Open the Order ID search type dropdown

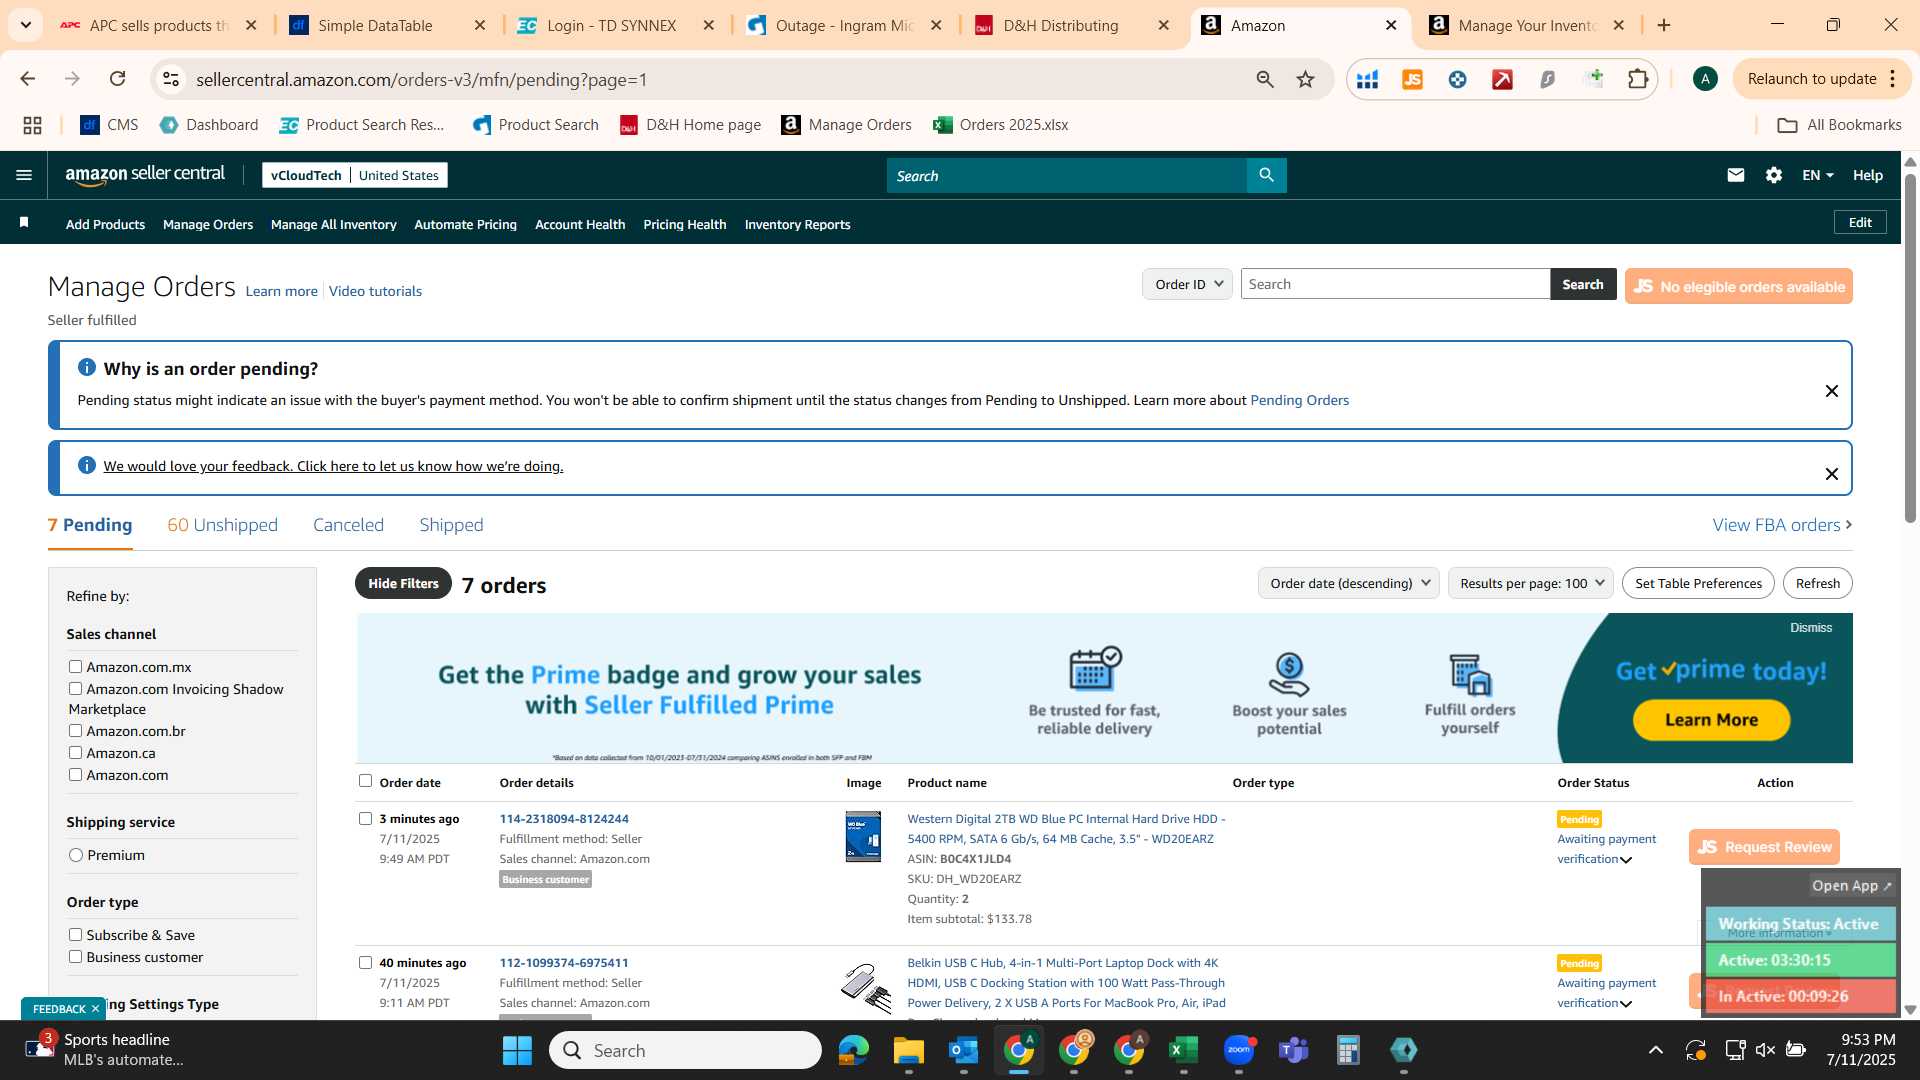tap(1187, 284)
